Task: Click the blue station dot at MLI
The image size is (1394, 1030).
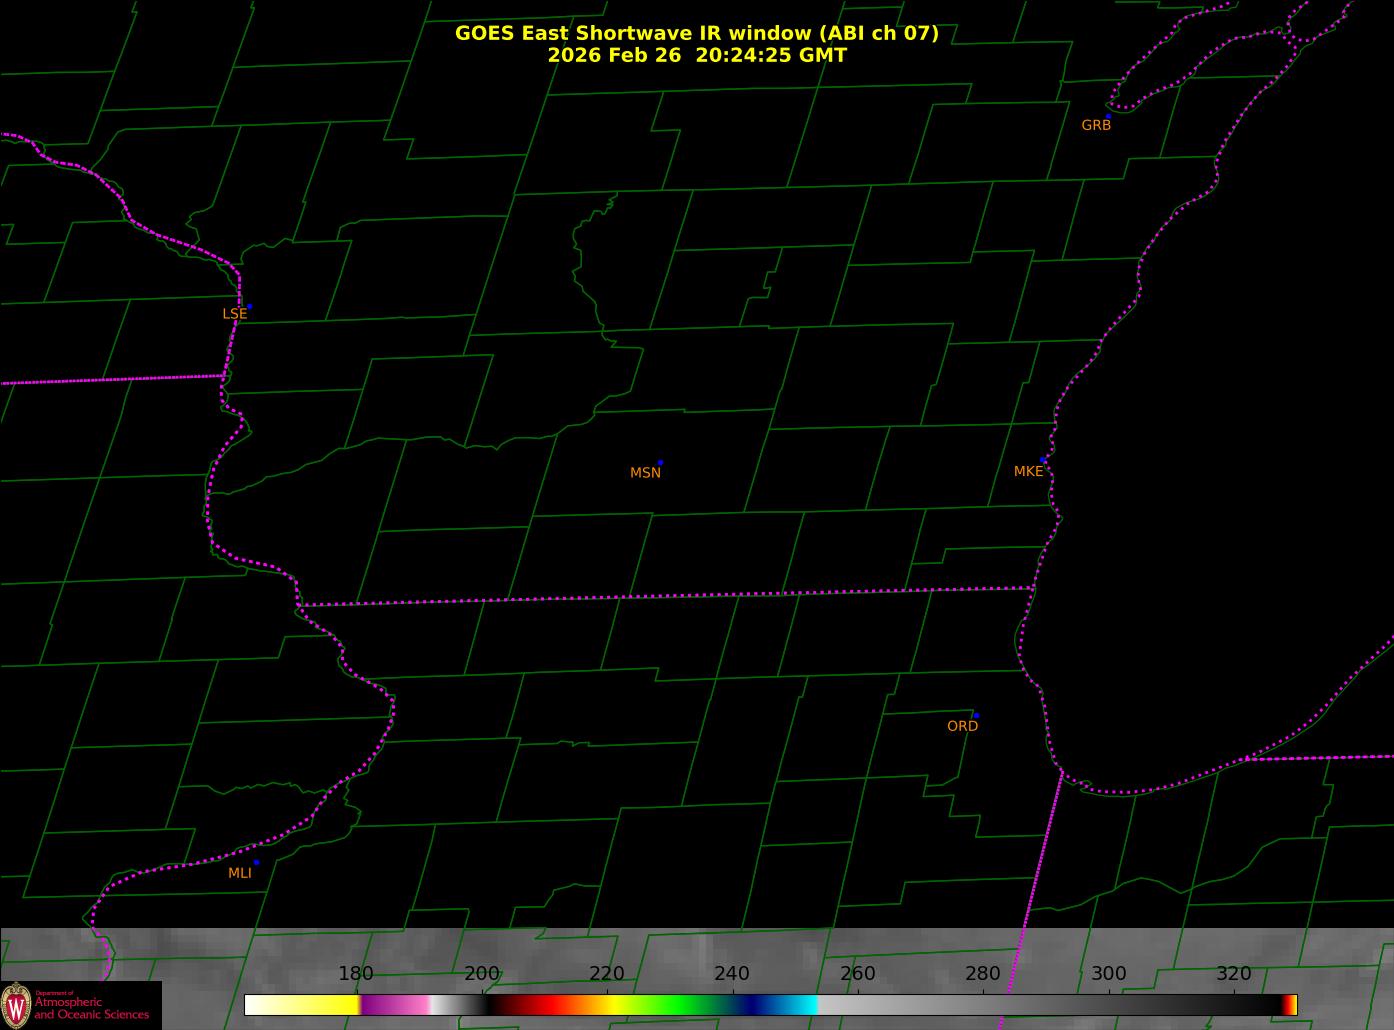Action: (x=256, y=862)
